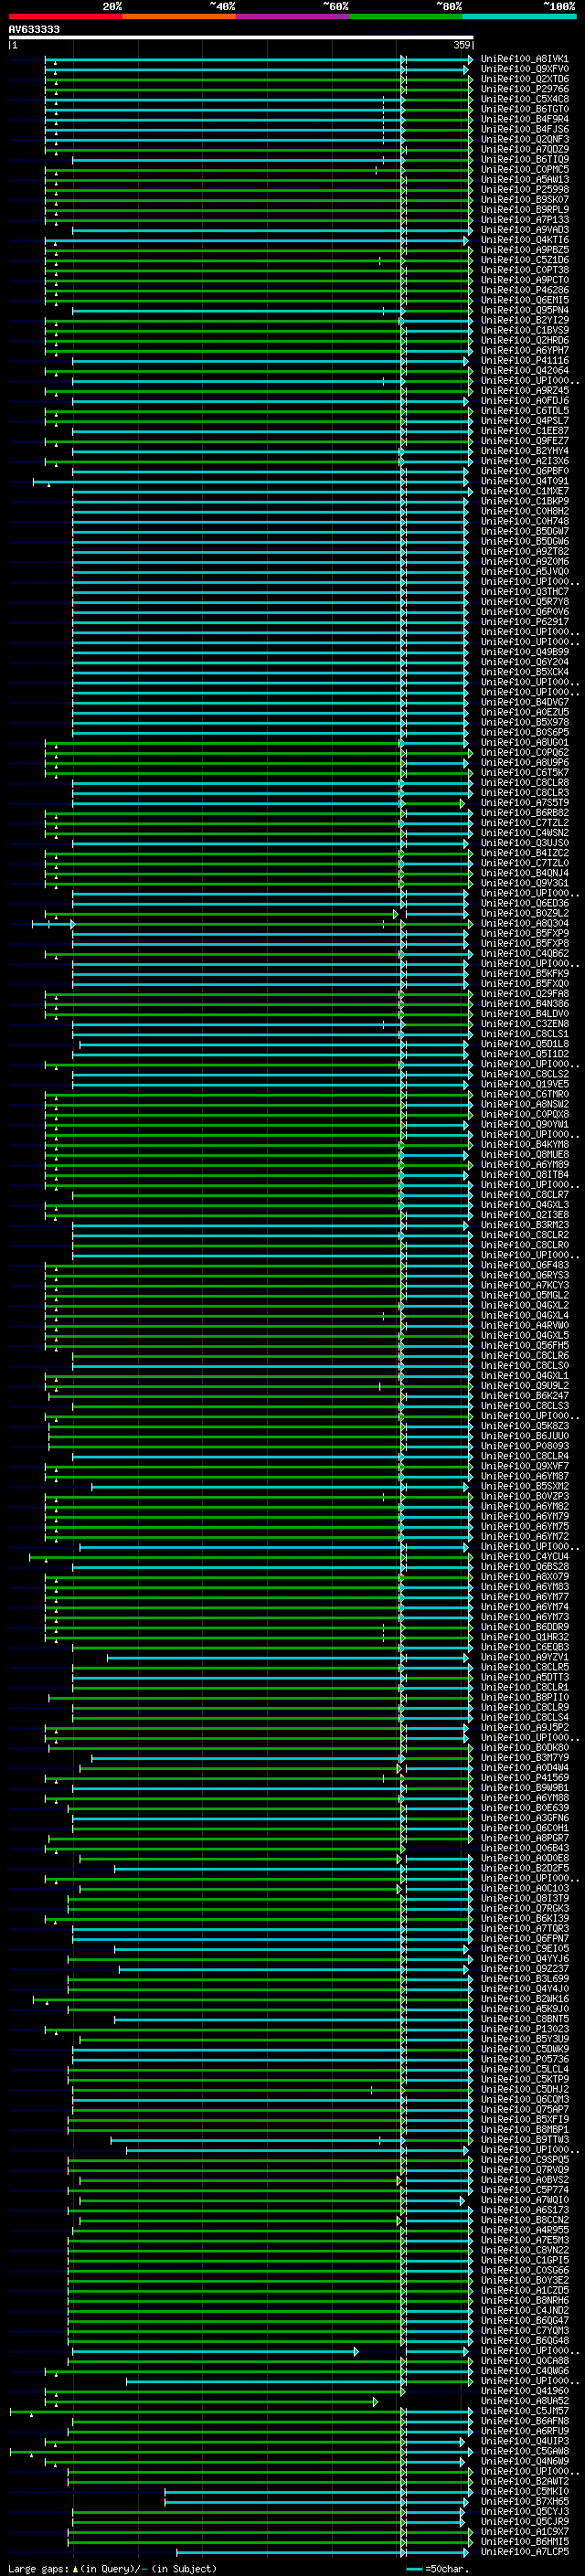Select the UniRef100_A7P133 label
This screenshot has height=2576, width=585.
click(524, 220)
